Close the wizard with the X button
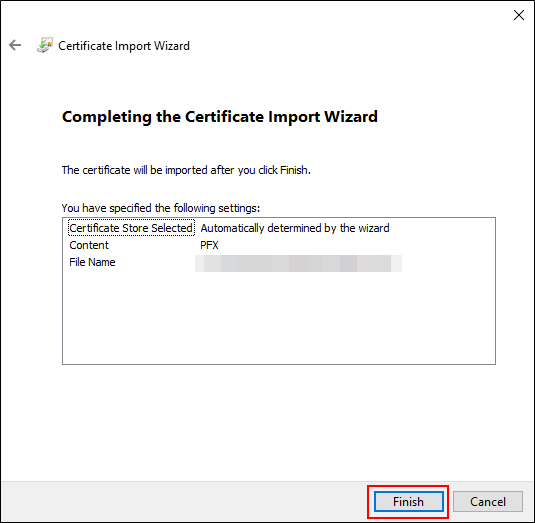The width and height of the screenshot is (535, 523). click(x=519, y=15)
